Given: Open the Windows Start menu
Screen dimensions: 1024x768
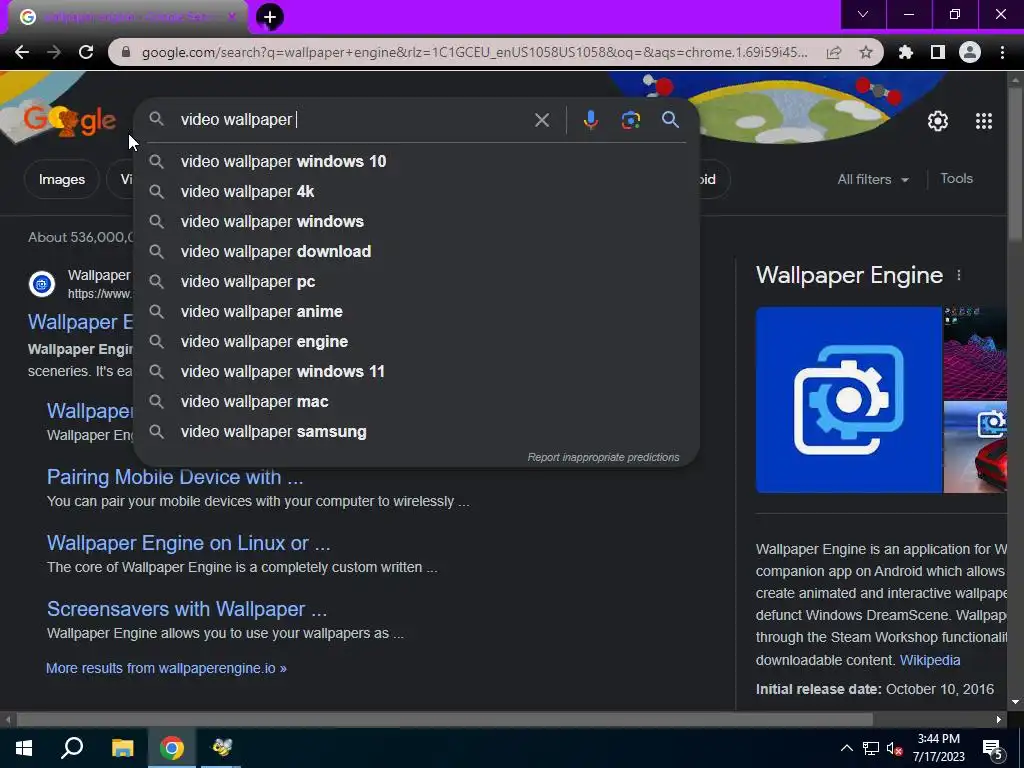Looking at the screenshot, I should tap(24, 748).
